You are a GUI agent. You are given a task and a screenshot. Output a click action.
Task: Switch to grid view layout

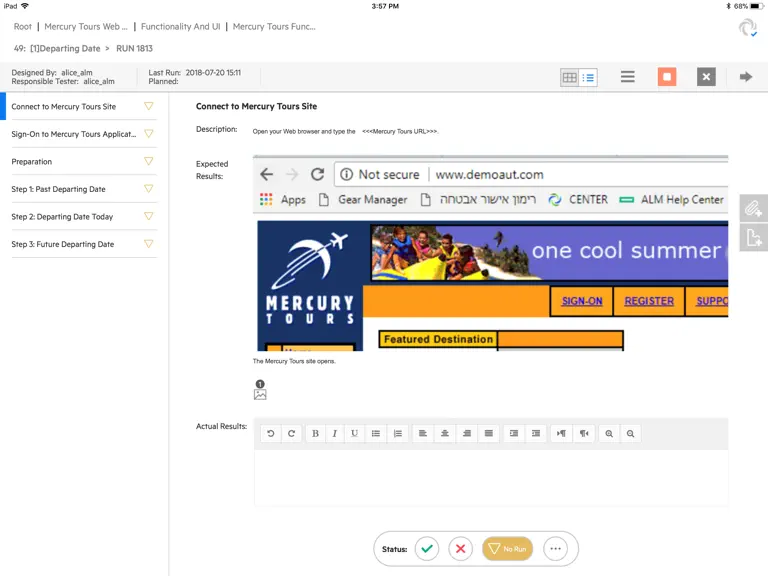tap(569, 77)
